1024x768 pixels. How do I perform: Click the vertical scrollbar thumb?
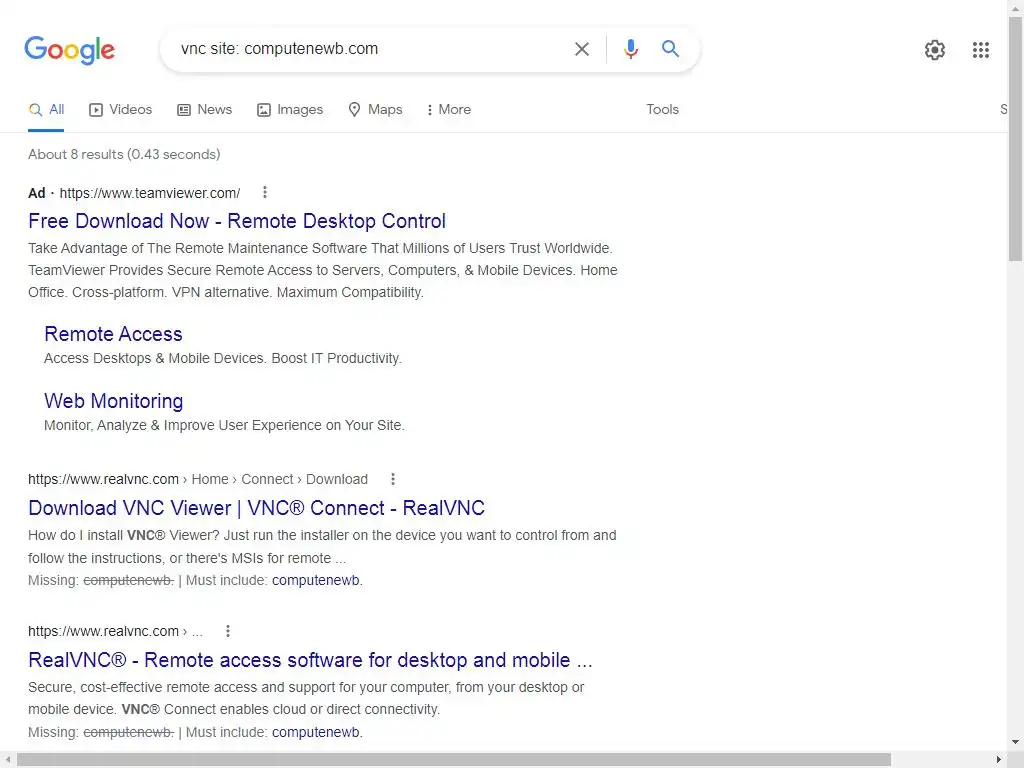point(1016,139)
